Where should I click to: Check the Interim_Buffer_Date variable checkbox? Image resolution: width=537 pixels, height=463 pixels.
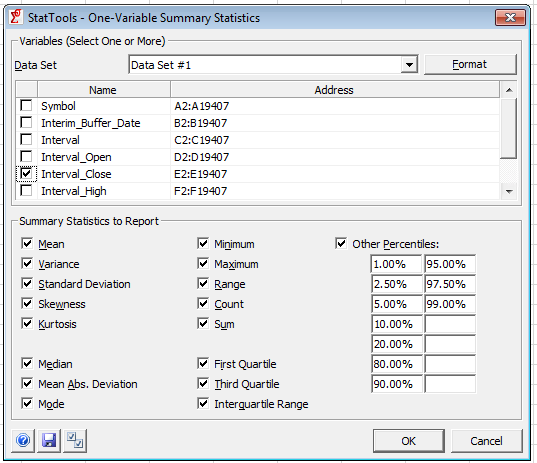tap(26, 123)
